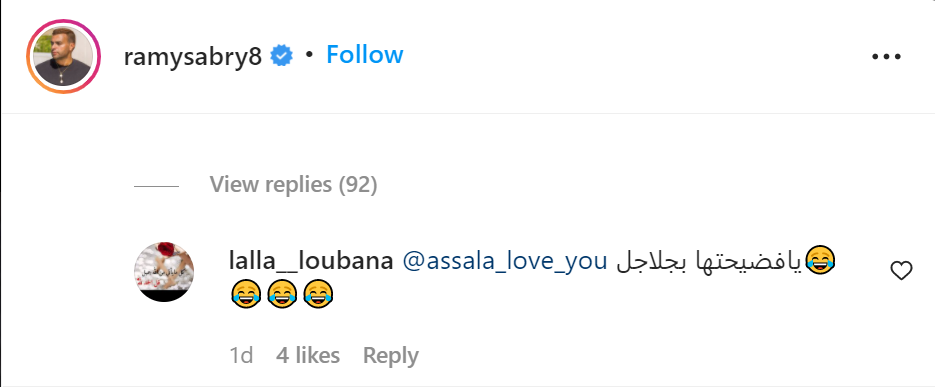Click the gradient story ring around the avatar
This screenshot has width=935, height=387.
pyautogui.click(x=63, y=57)
